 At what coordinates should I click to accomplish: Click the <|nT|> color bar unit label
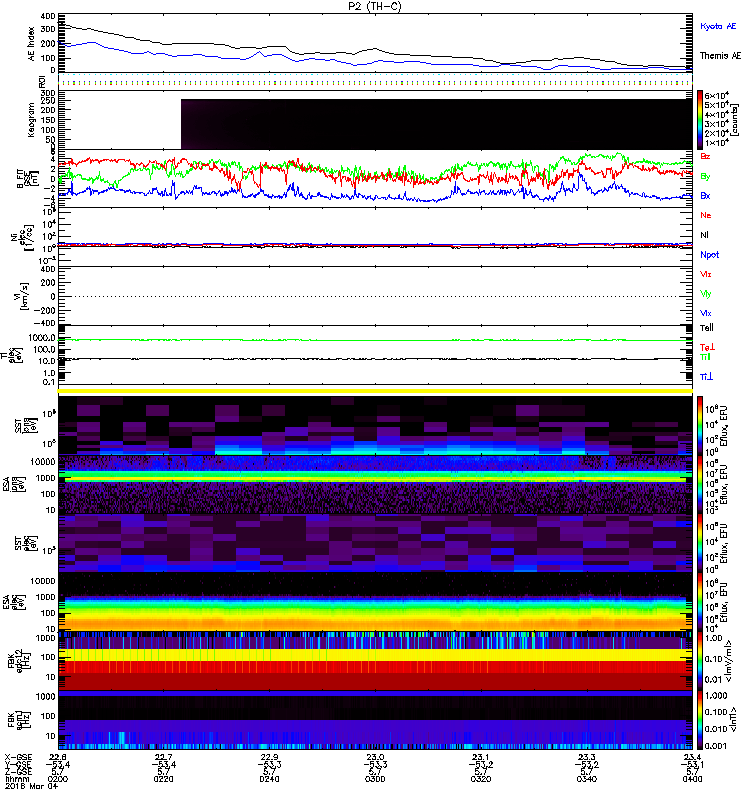coord(732,720)
